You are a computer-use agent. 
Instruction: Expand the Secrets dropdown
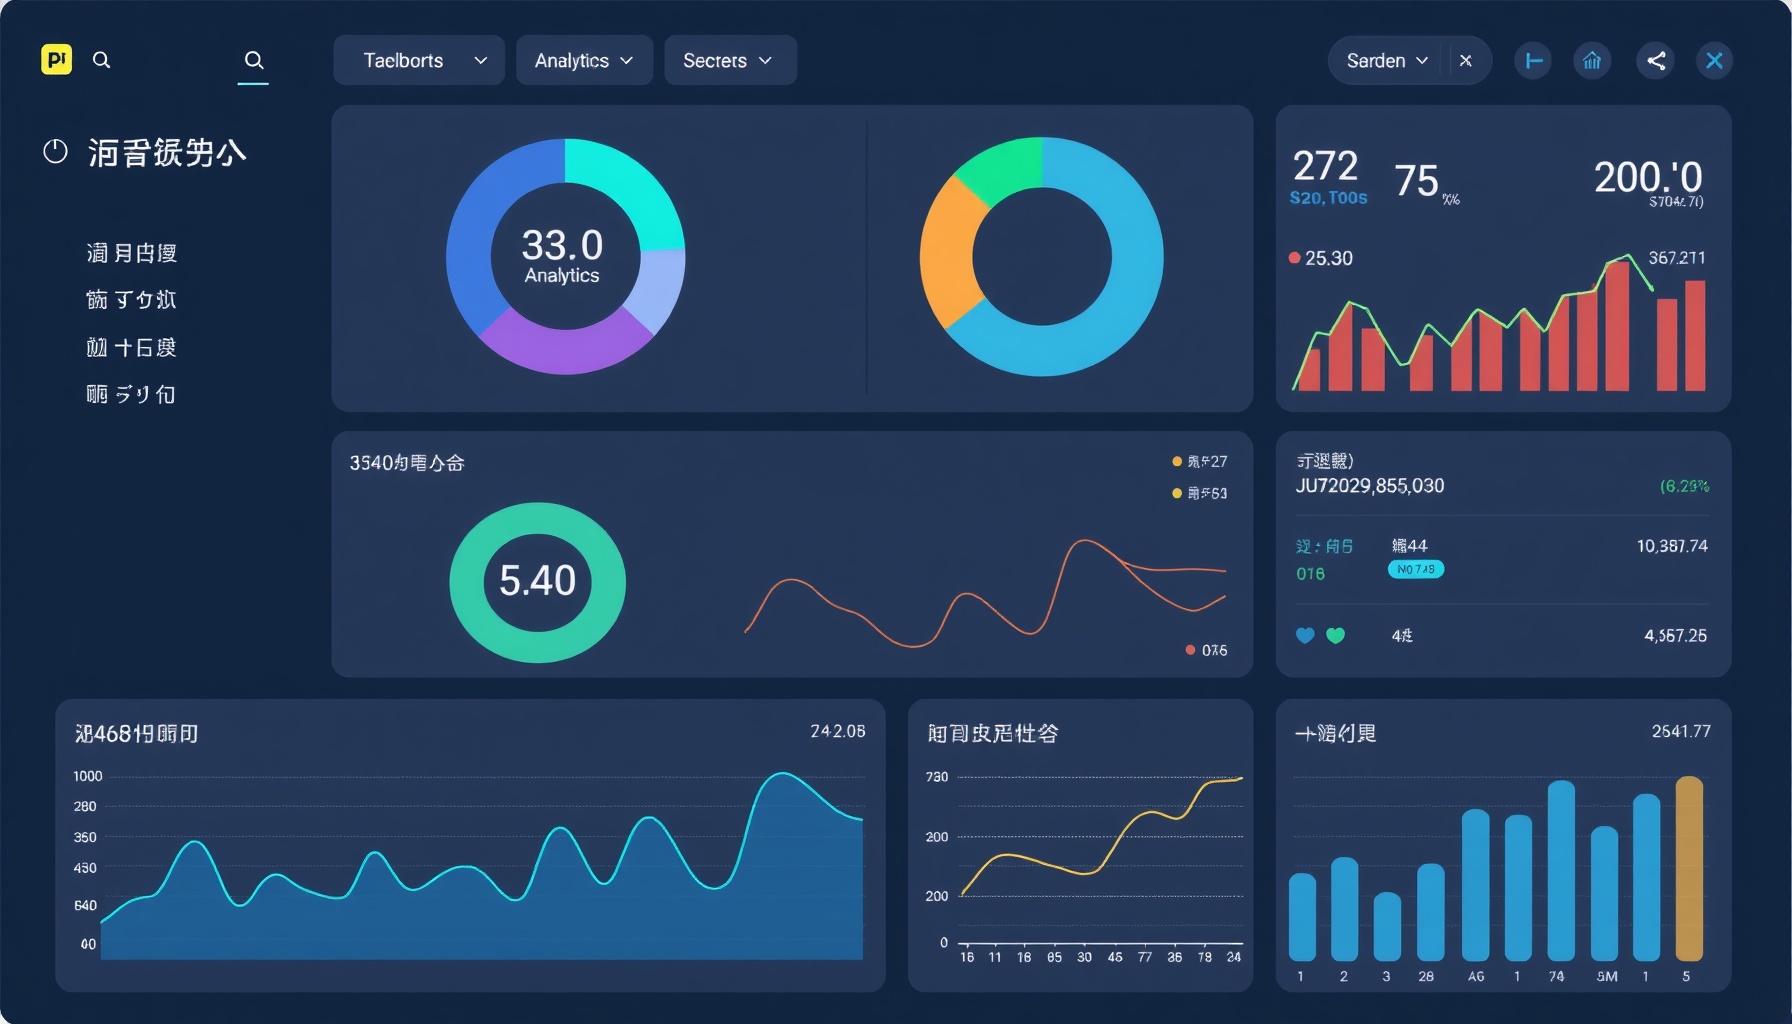pos(729,61)
